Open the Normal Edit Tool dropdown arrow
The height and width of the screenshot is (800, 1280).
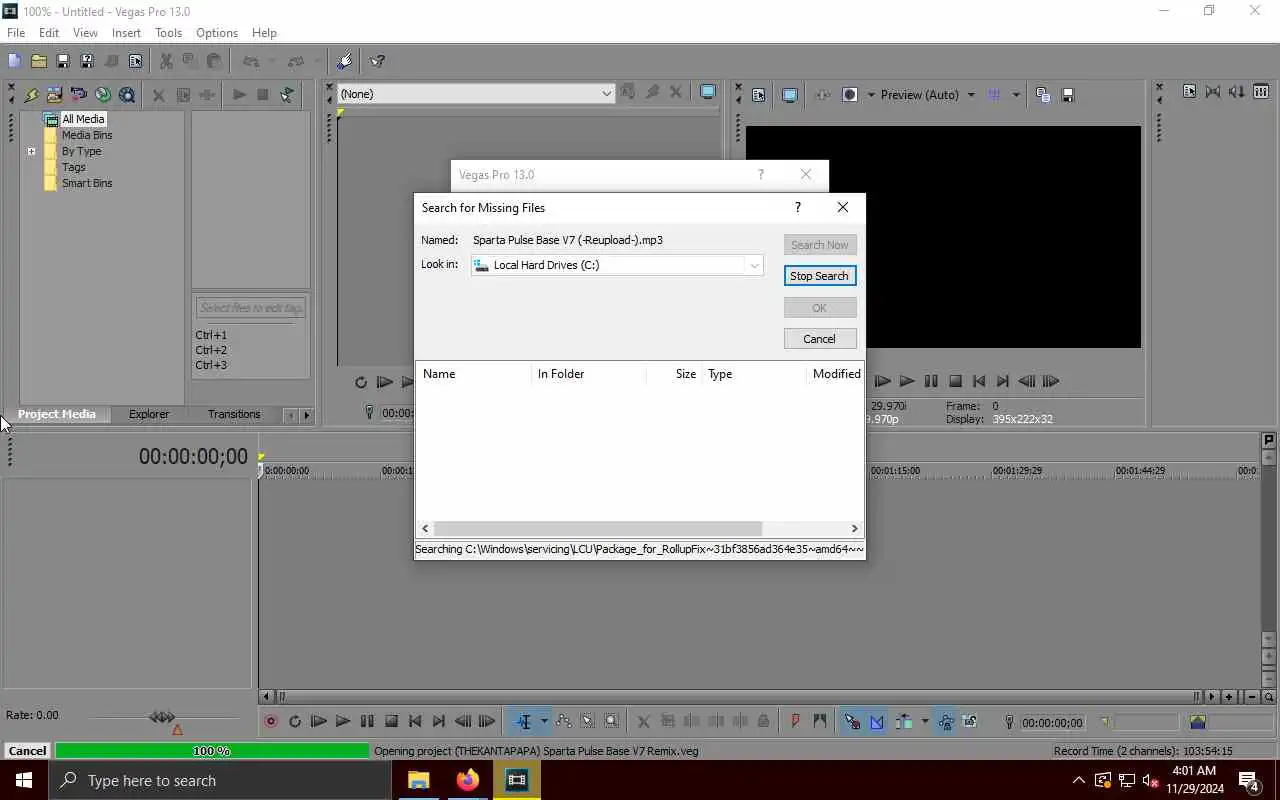tap(544, 721)
